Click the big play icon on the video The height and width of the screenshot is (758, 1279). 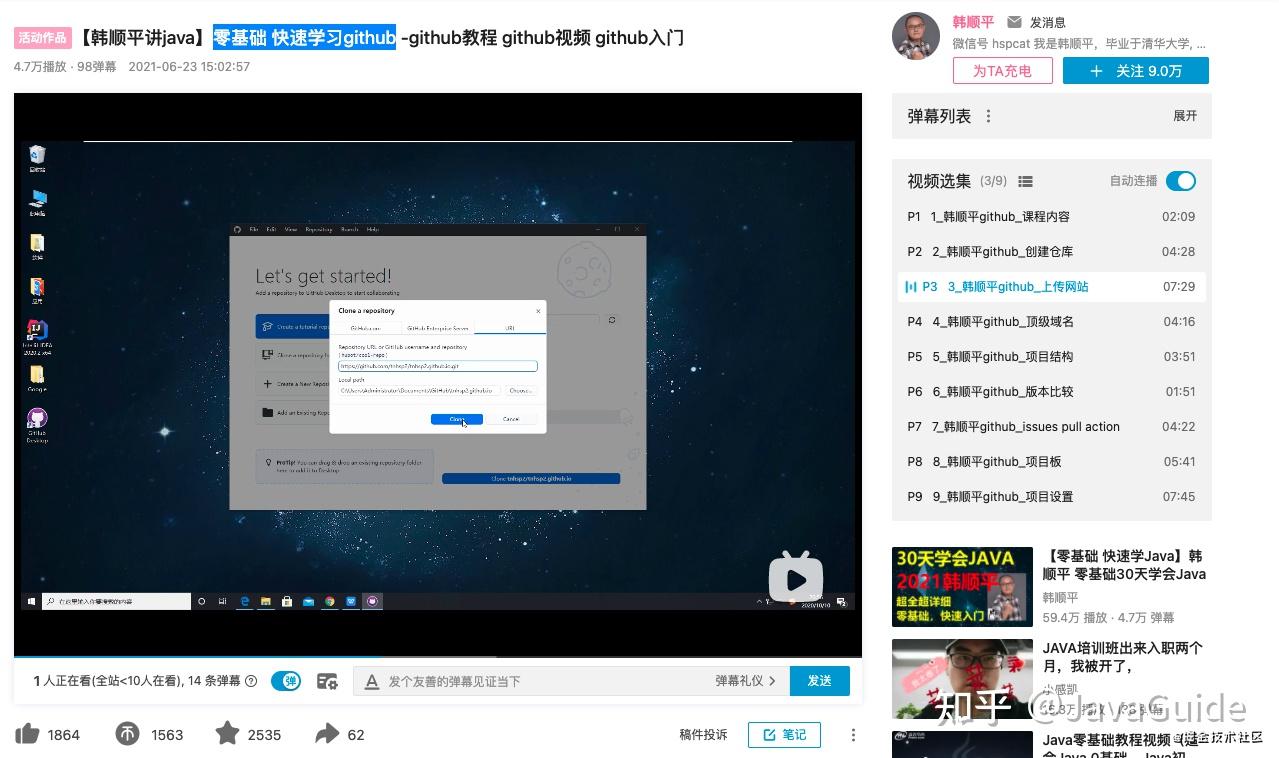point(796,577)
